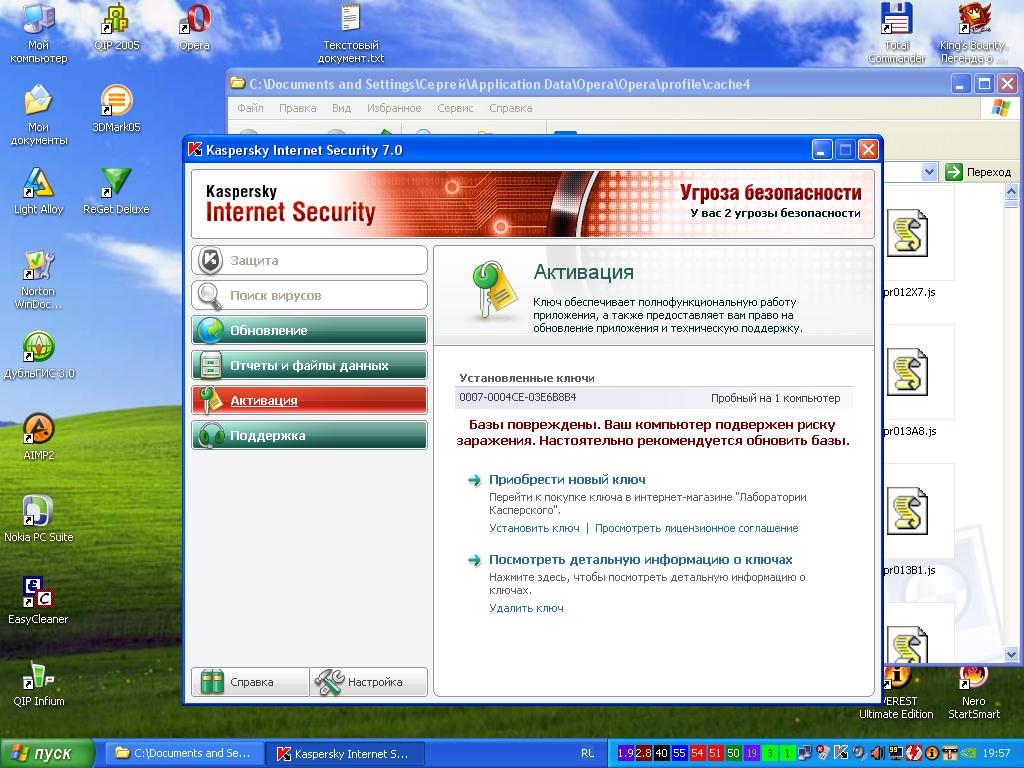
Task: Select Поиск вирусов in the sidebar
Action: tap(309, 296)
